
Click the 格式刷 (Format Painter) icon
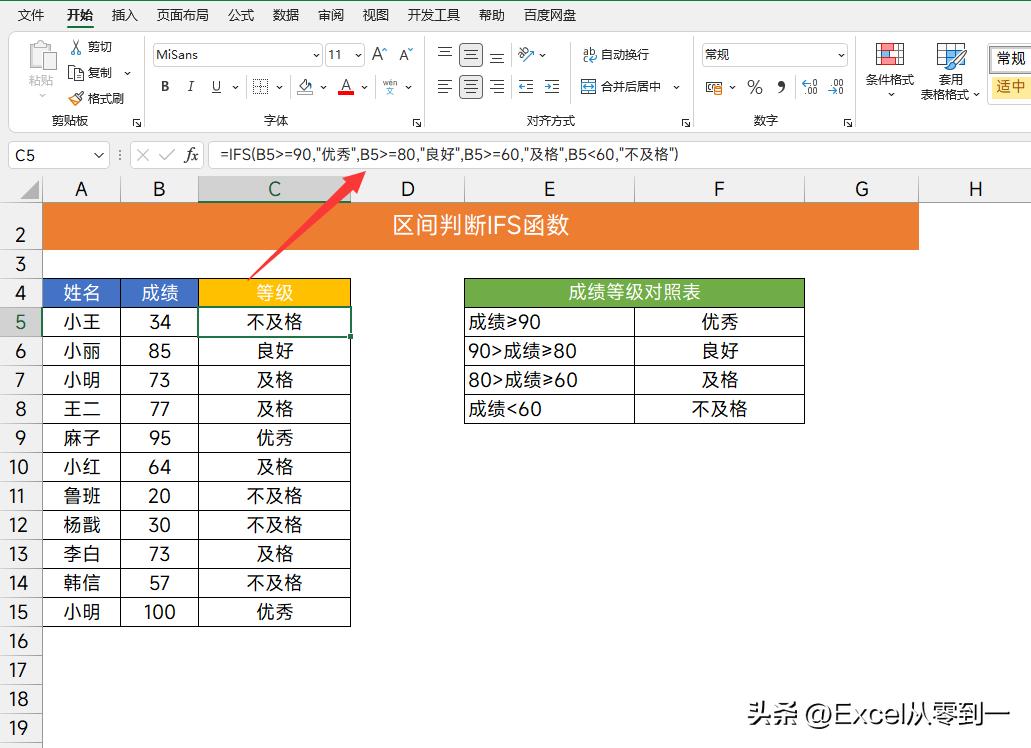point(96,97)
